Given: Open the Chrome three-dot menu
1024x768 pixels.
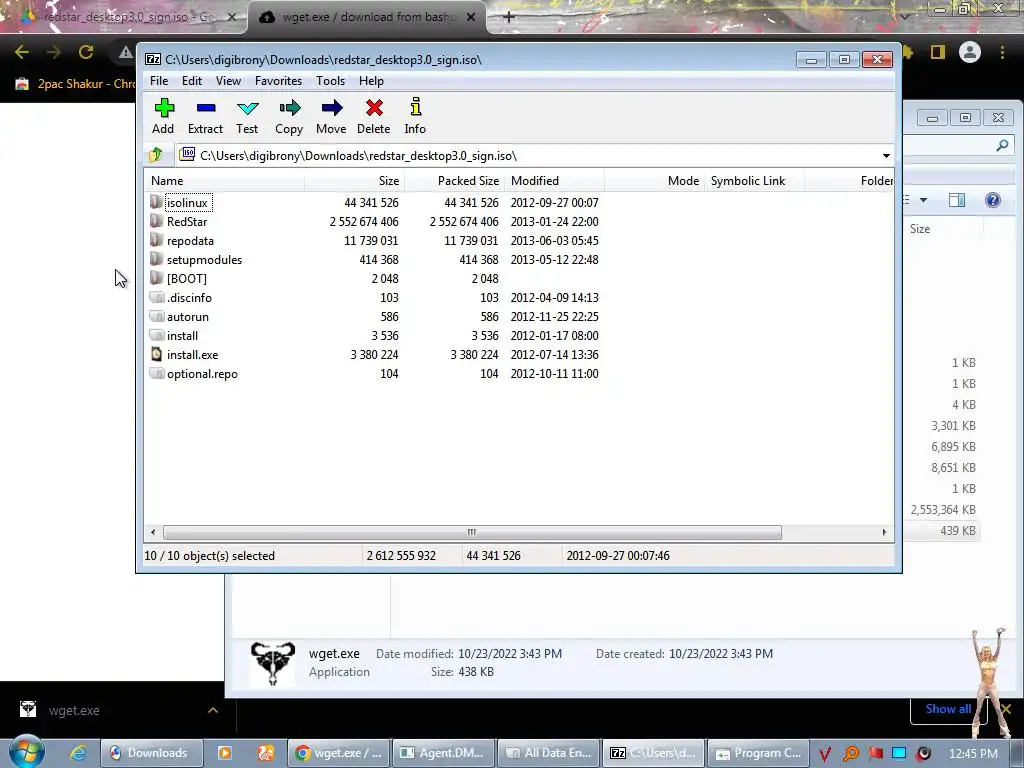Looking at the screenshot, I should 1002,52.
